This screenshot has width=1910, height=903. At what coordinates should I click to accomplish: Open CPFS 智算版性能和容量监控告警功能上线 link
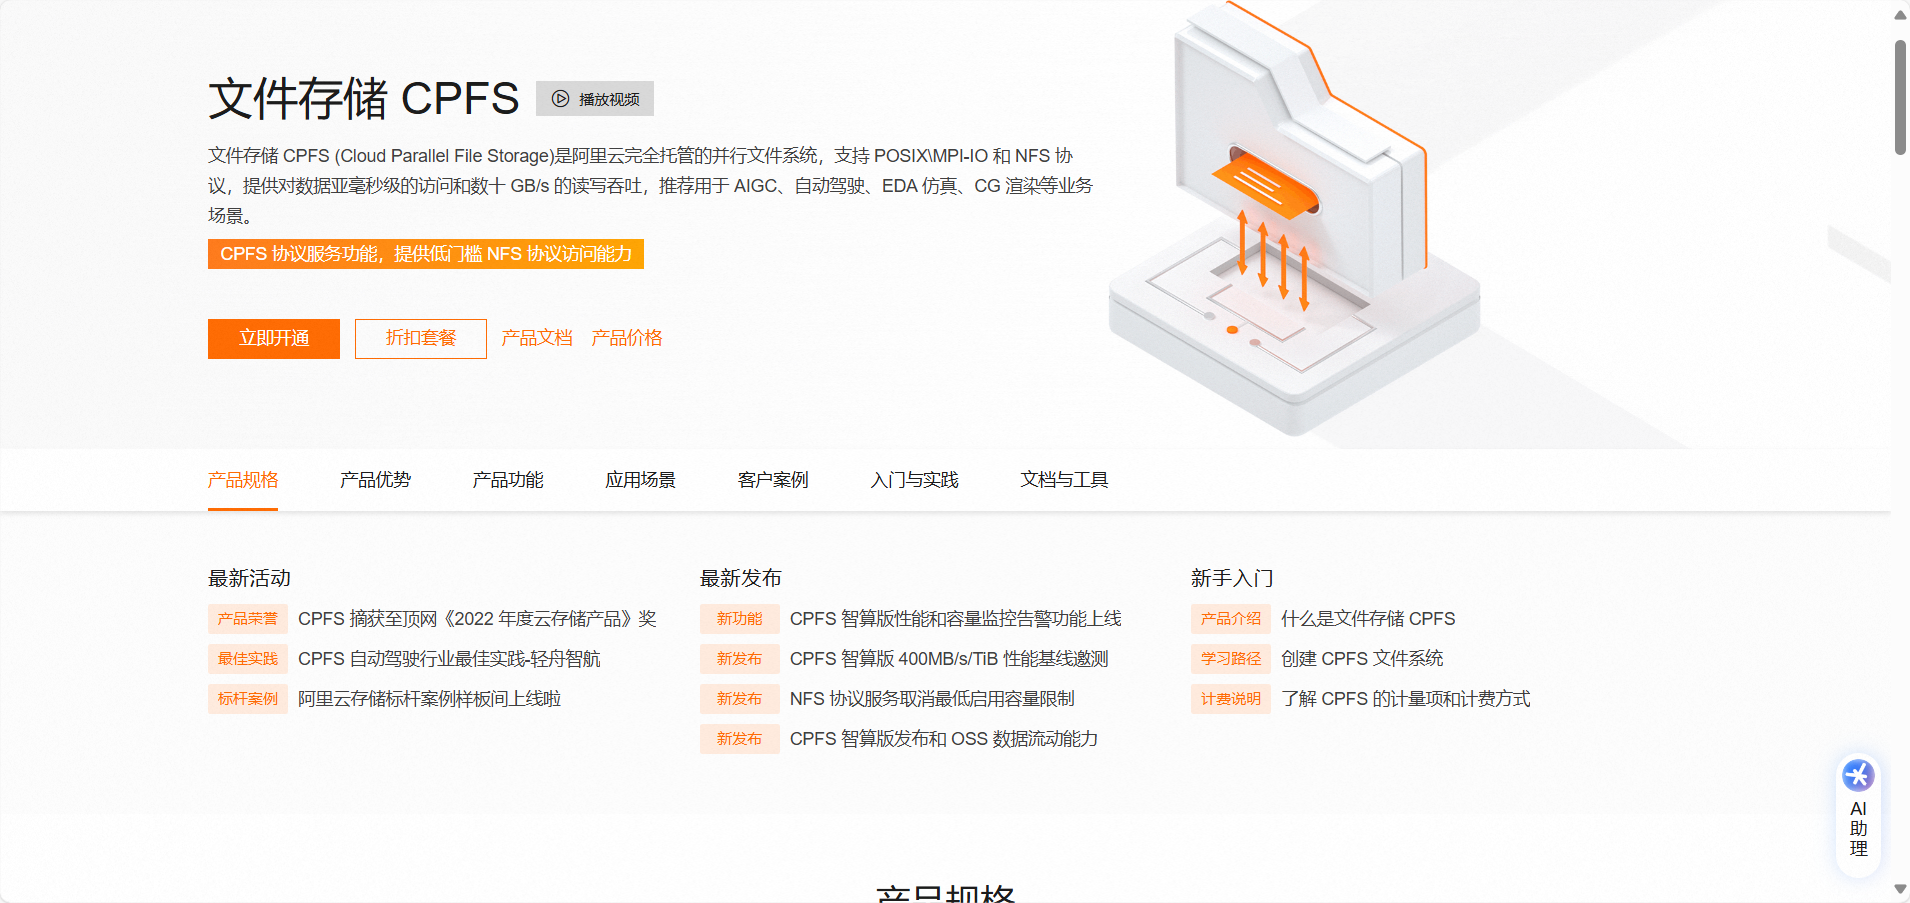[x=956, y=619]
